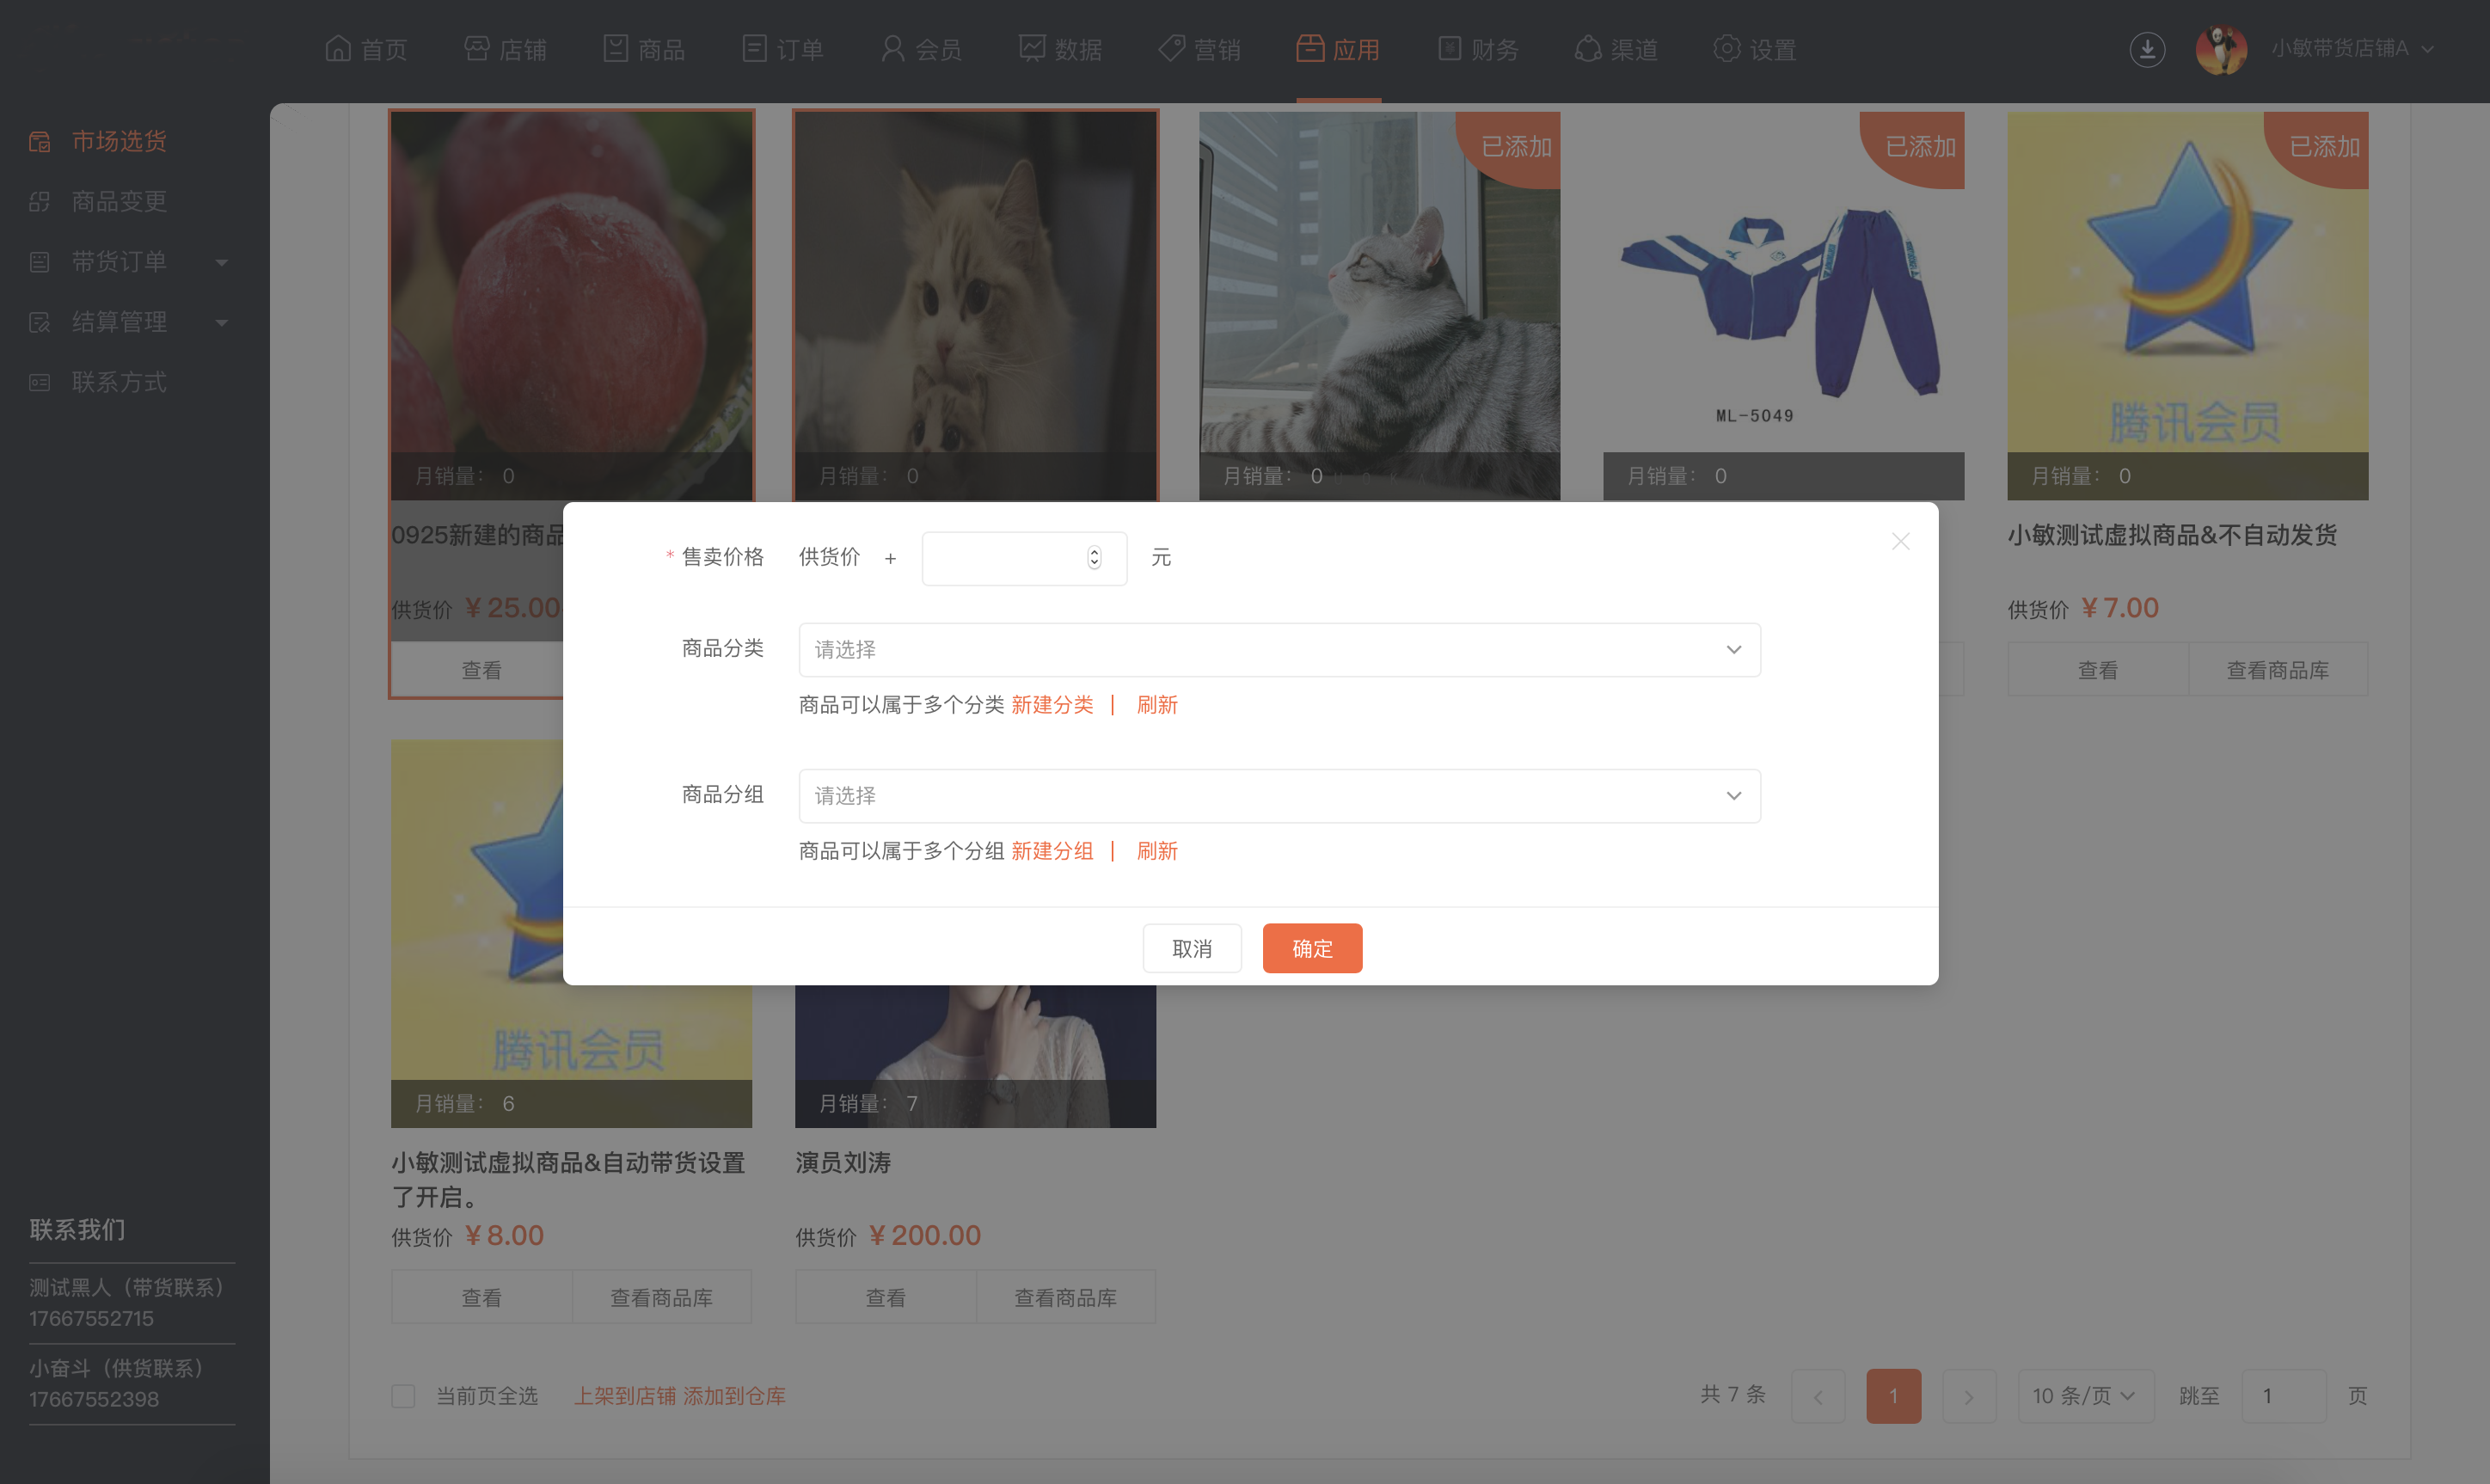
Task: Click the user avatar picture
Action: [2220, 49]
